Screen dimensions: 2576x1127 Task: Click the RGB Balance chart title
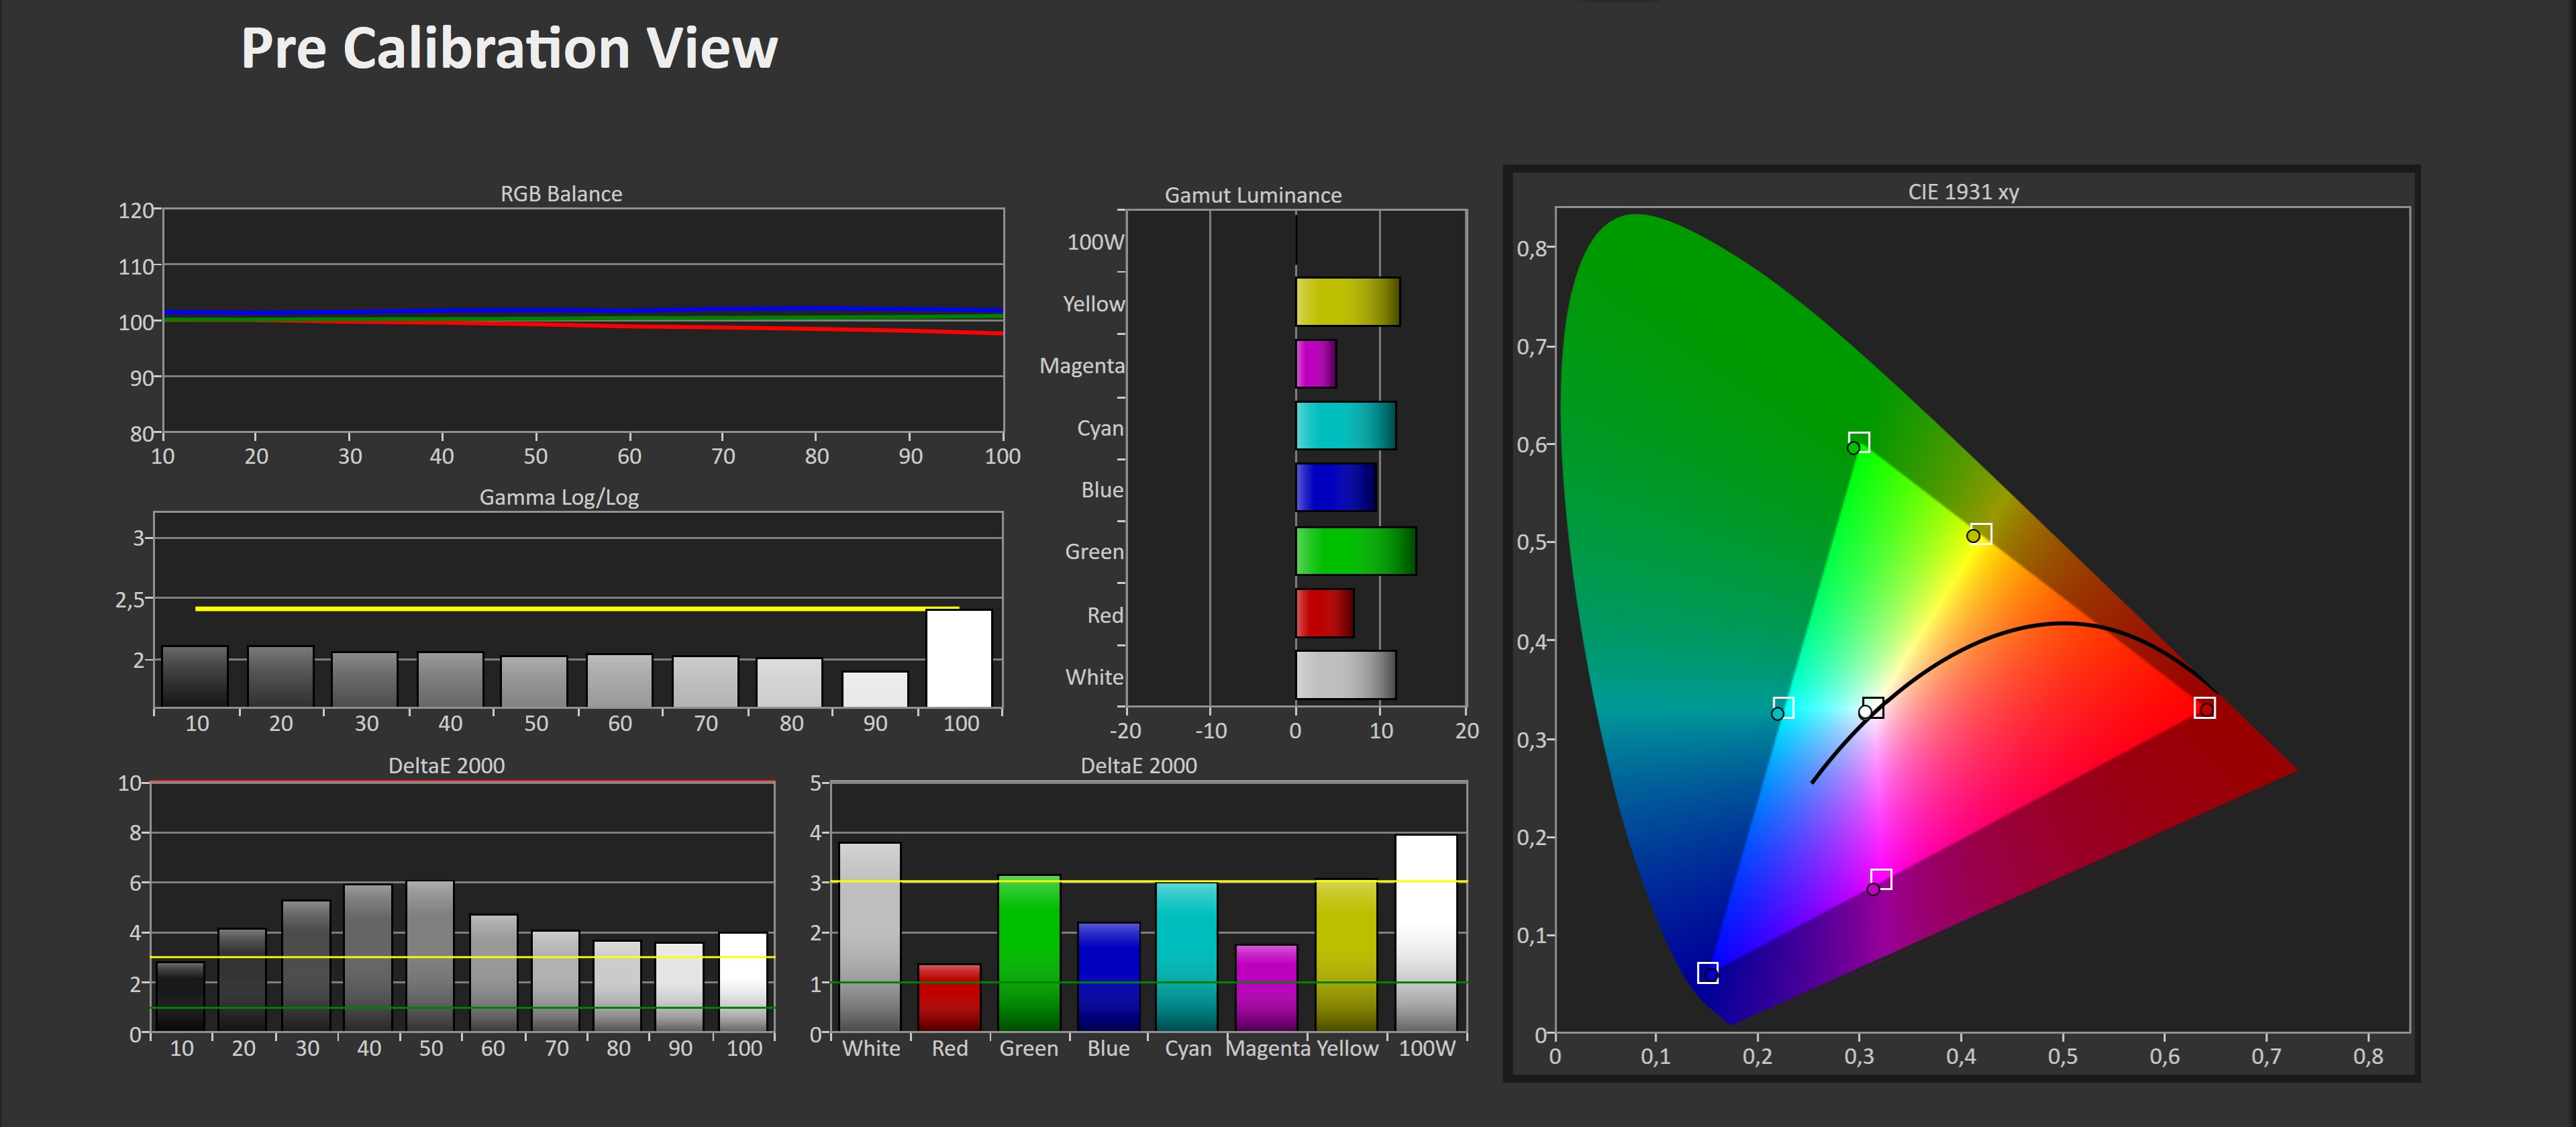[561, 194]
